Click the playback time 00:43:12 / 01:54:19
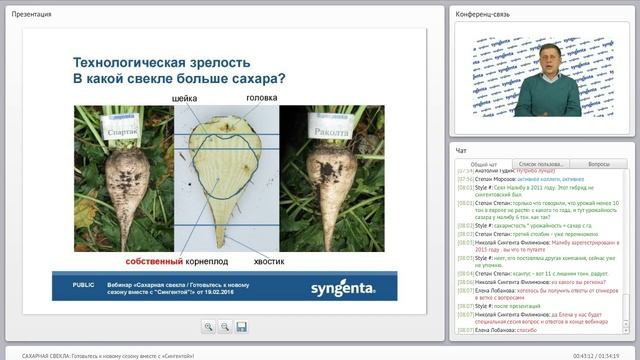This screenshot has width=640, height=360. (x=596, y=356)
